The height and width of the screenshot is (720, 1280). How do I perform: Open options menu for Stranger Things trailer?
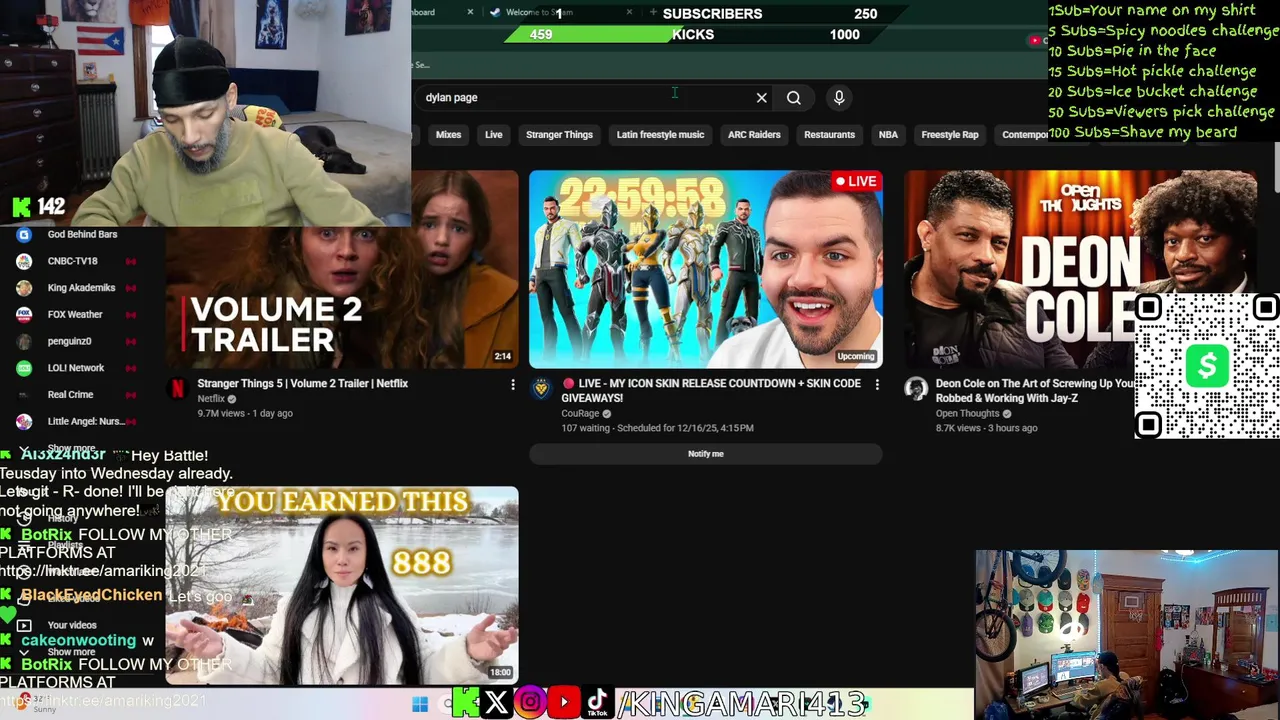pos(513,385)
